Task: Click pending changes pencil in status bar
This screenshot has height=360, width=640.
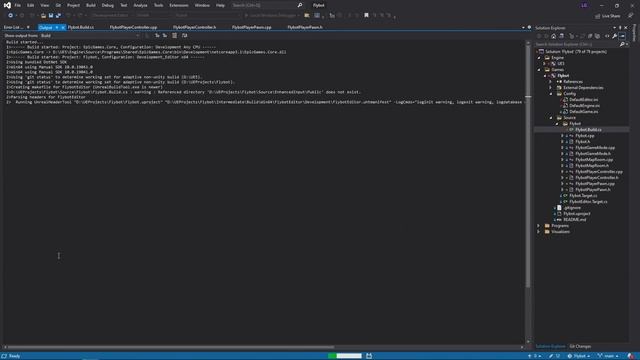Action: [551, 356]
